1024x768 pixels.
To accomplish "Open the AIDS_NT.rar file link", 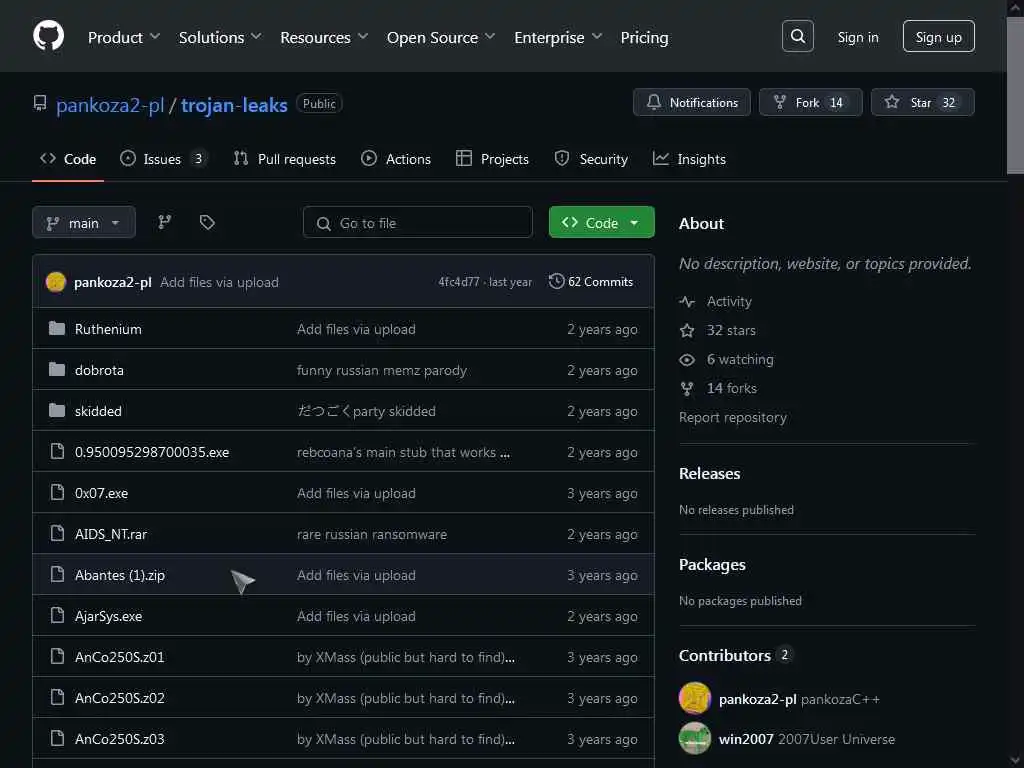I will [111, 534].
